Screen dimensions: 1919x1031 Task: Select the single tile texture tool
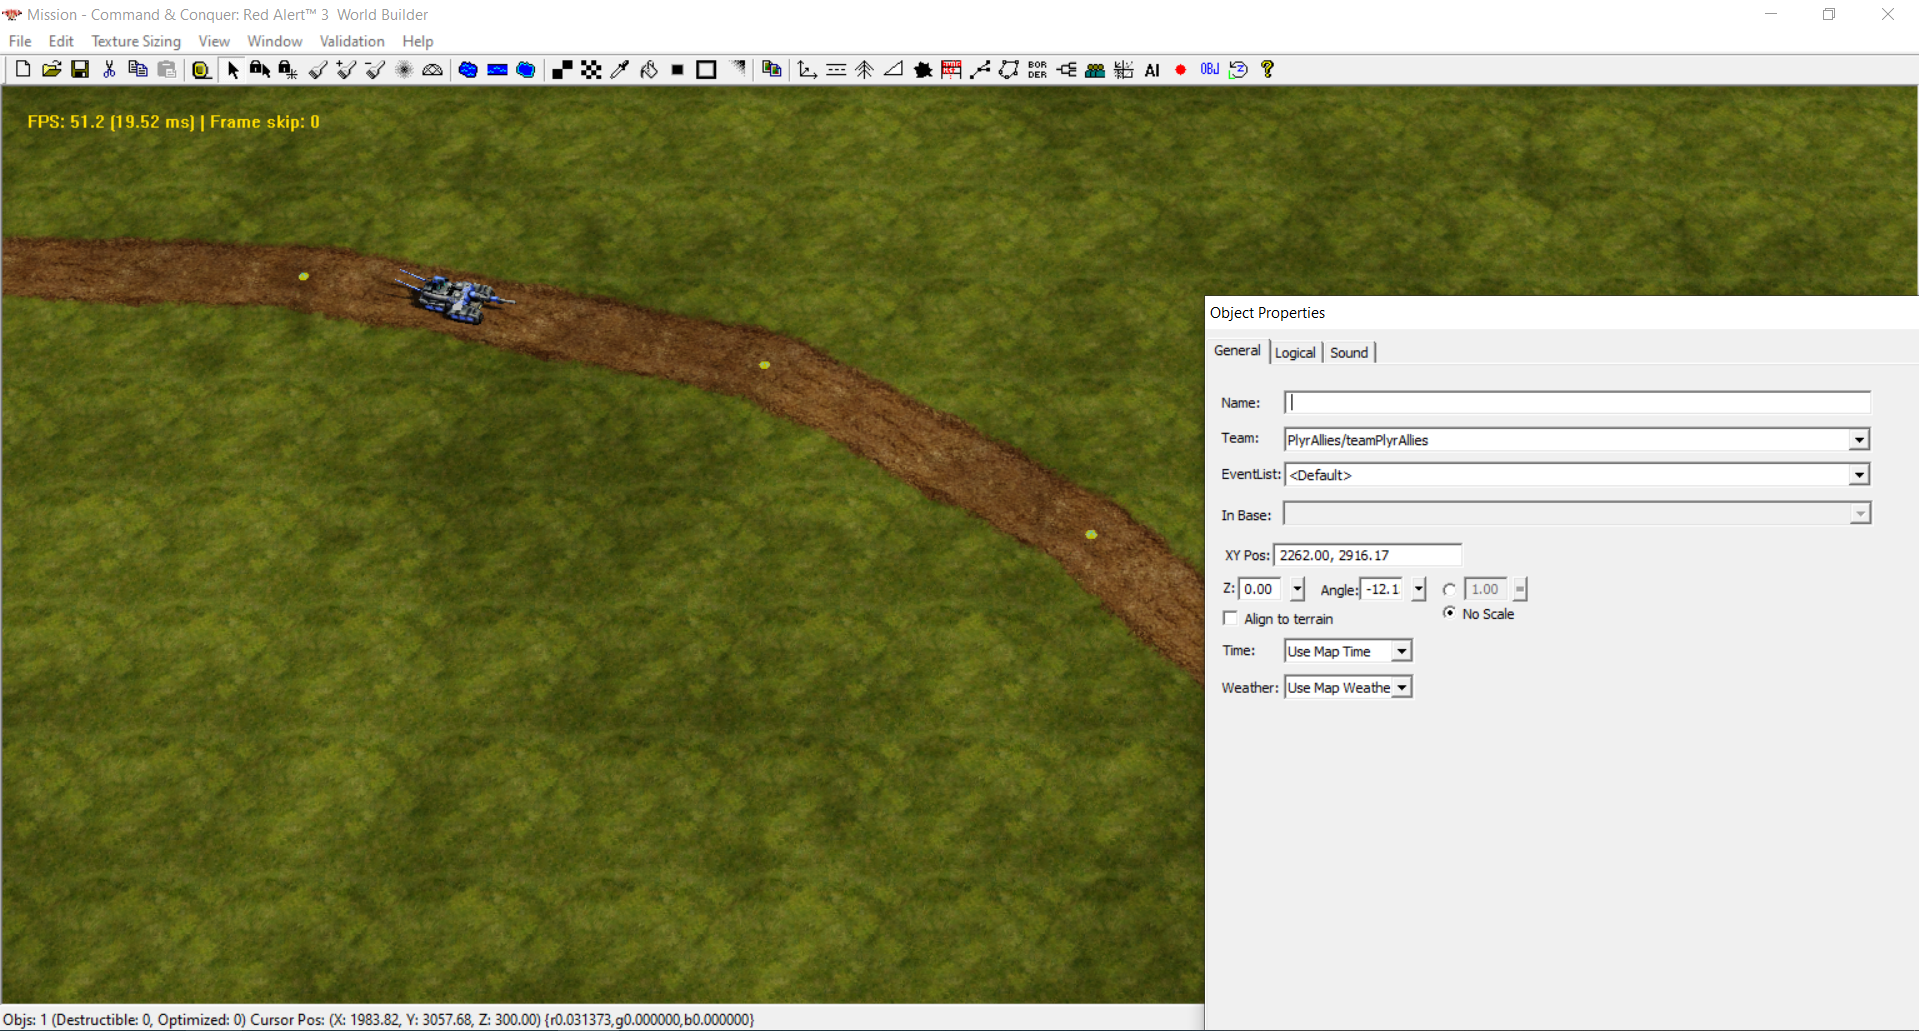point(562,69)
